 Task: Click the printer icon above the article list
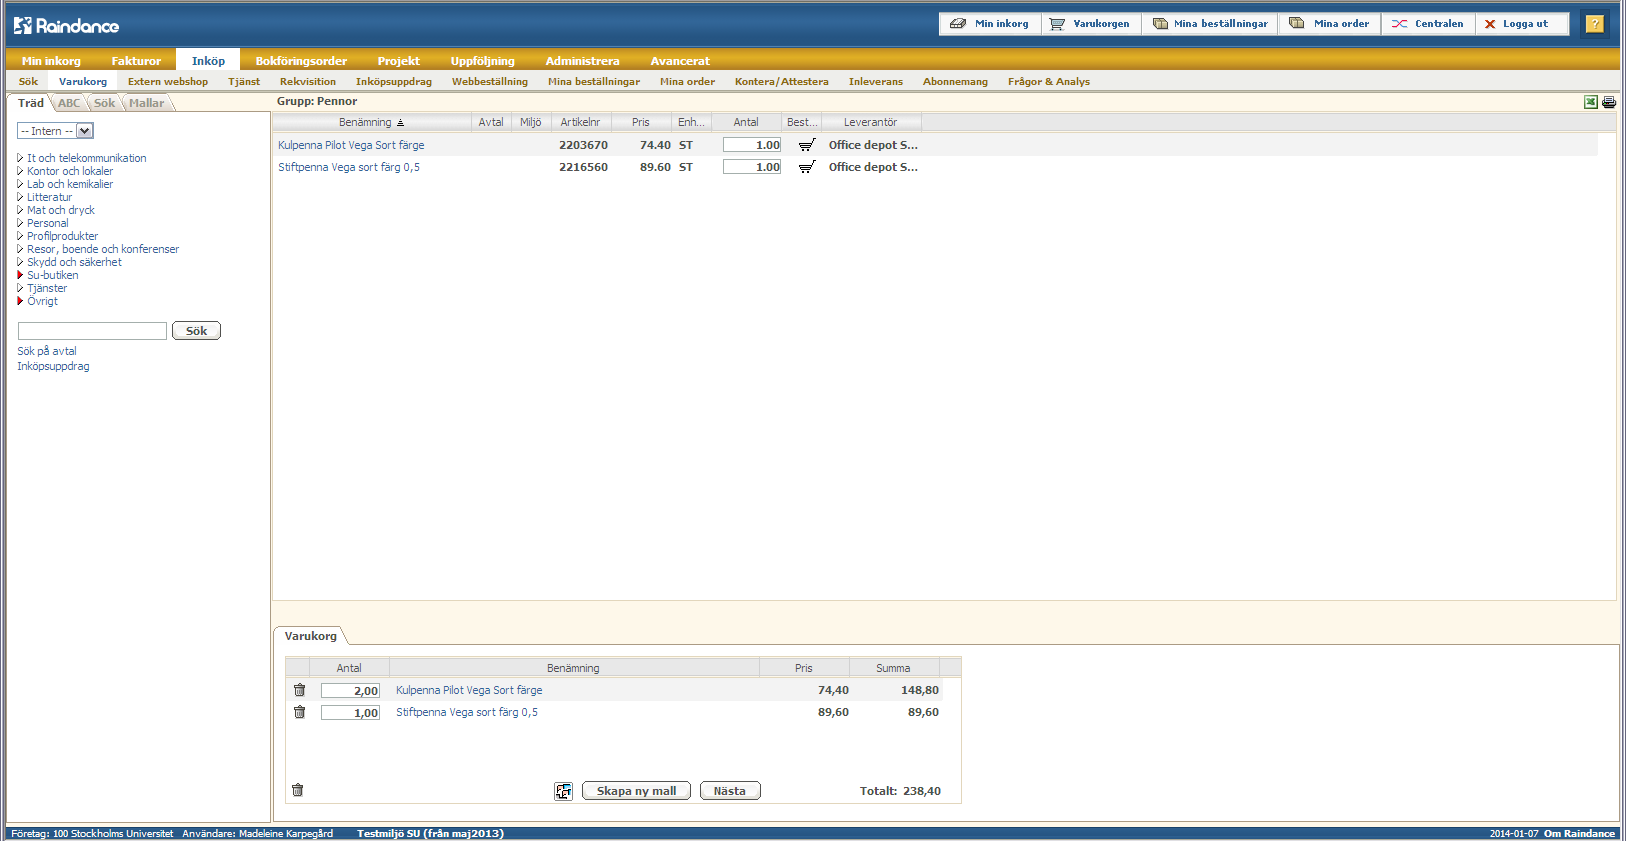(x=1609, y=102)
